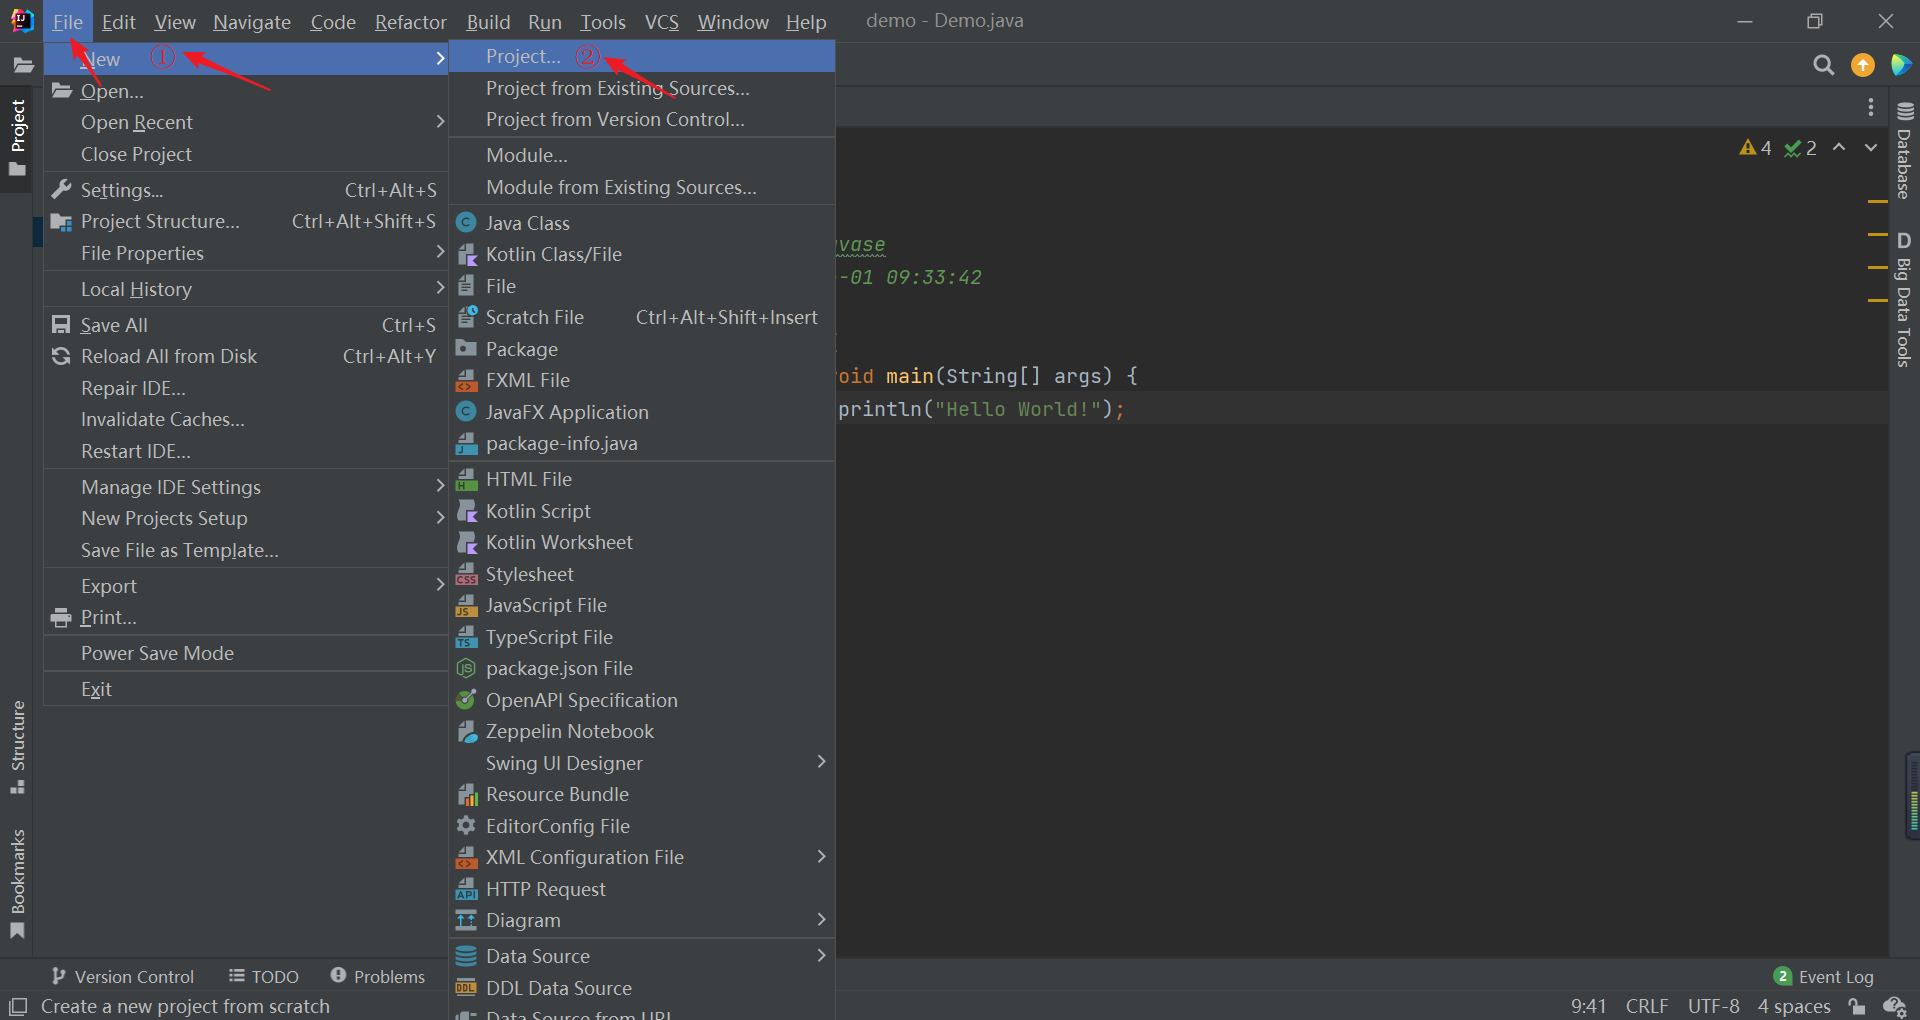Click the 9:41 caret position indicator
Image resolution: width=1920 pixels, height=1020 pixels.
(1588, 1006)
